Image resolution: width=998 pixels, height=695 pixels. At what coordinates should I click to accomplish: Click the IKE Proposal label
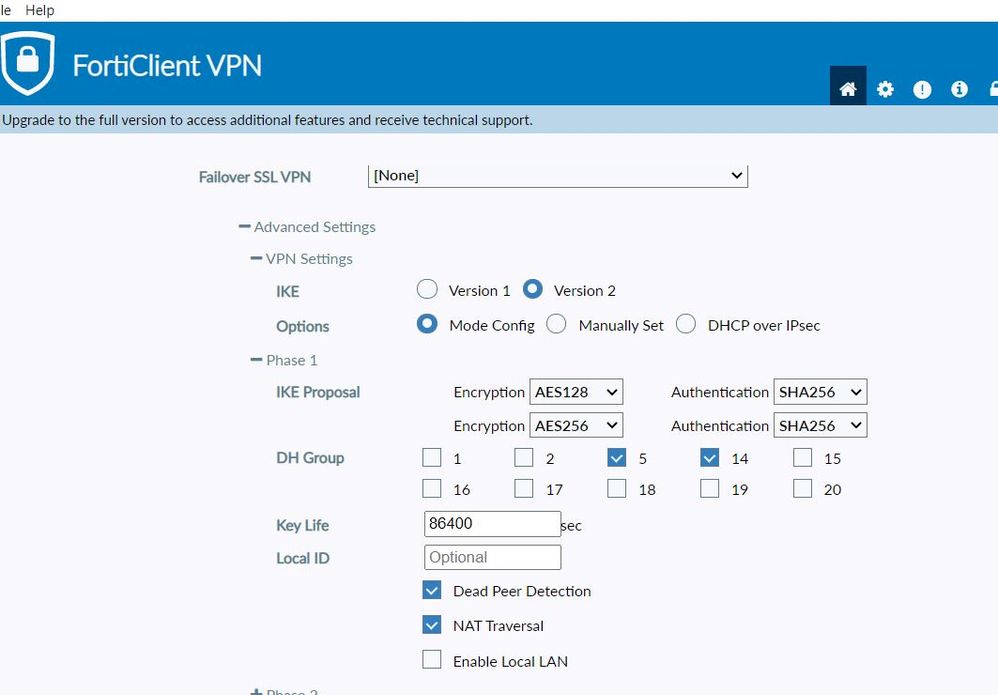click(318, 392)
